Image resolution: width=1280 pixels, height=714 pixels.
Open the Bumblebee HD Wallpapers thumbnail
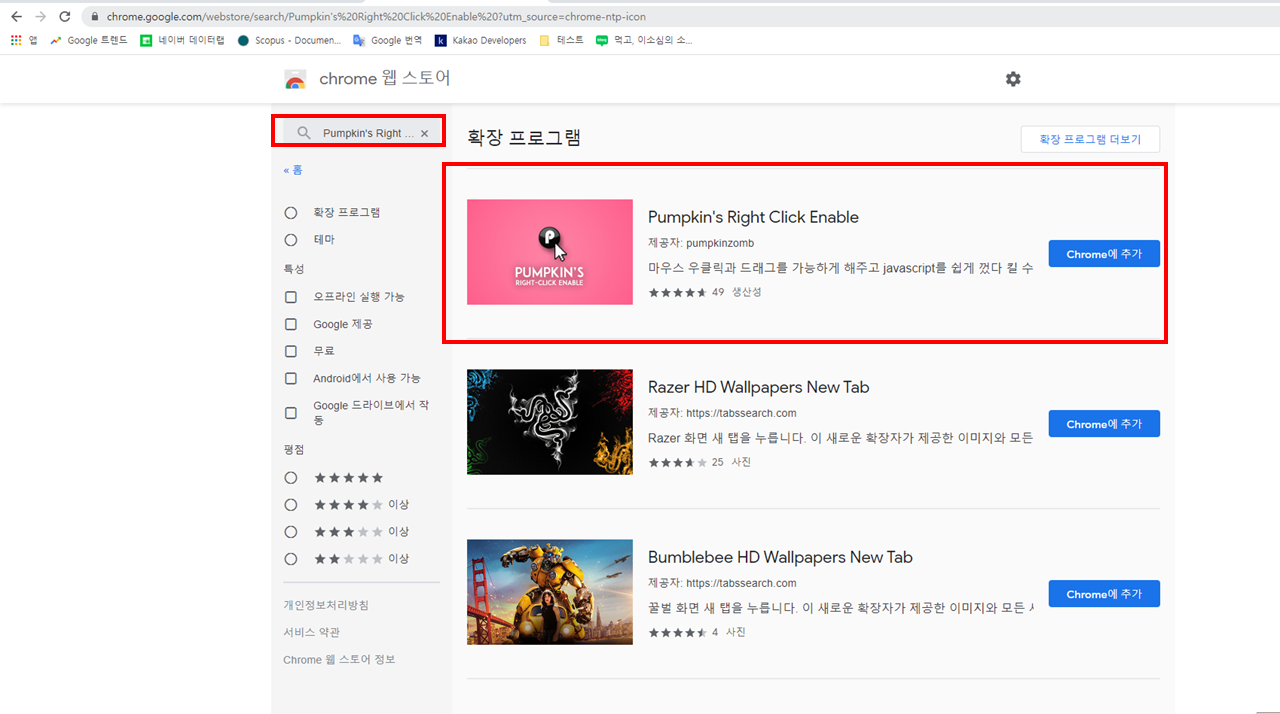550,592
